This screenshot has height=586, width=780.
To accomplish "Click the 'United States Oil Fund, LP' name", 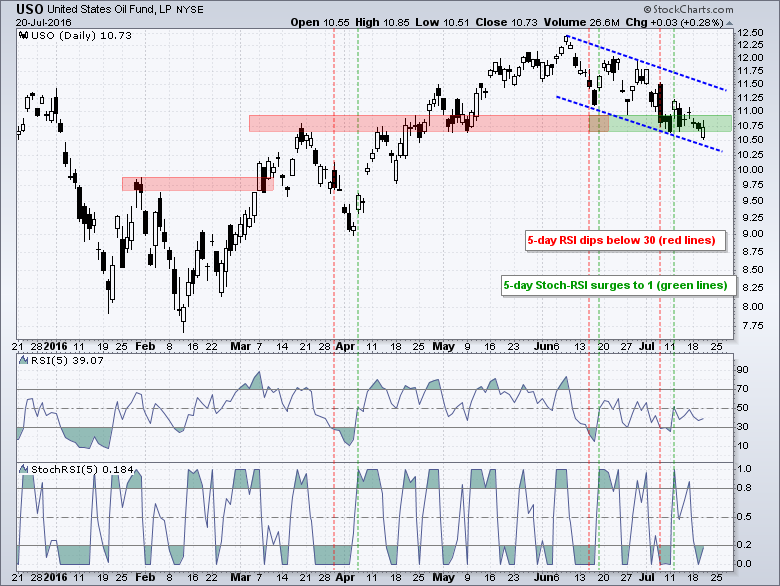I will 109,9.
